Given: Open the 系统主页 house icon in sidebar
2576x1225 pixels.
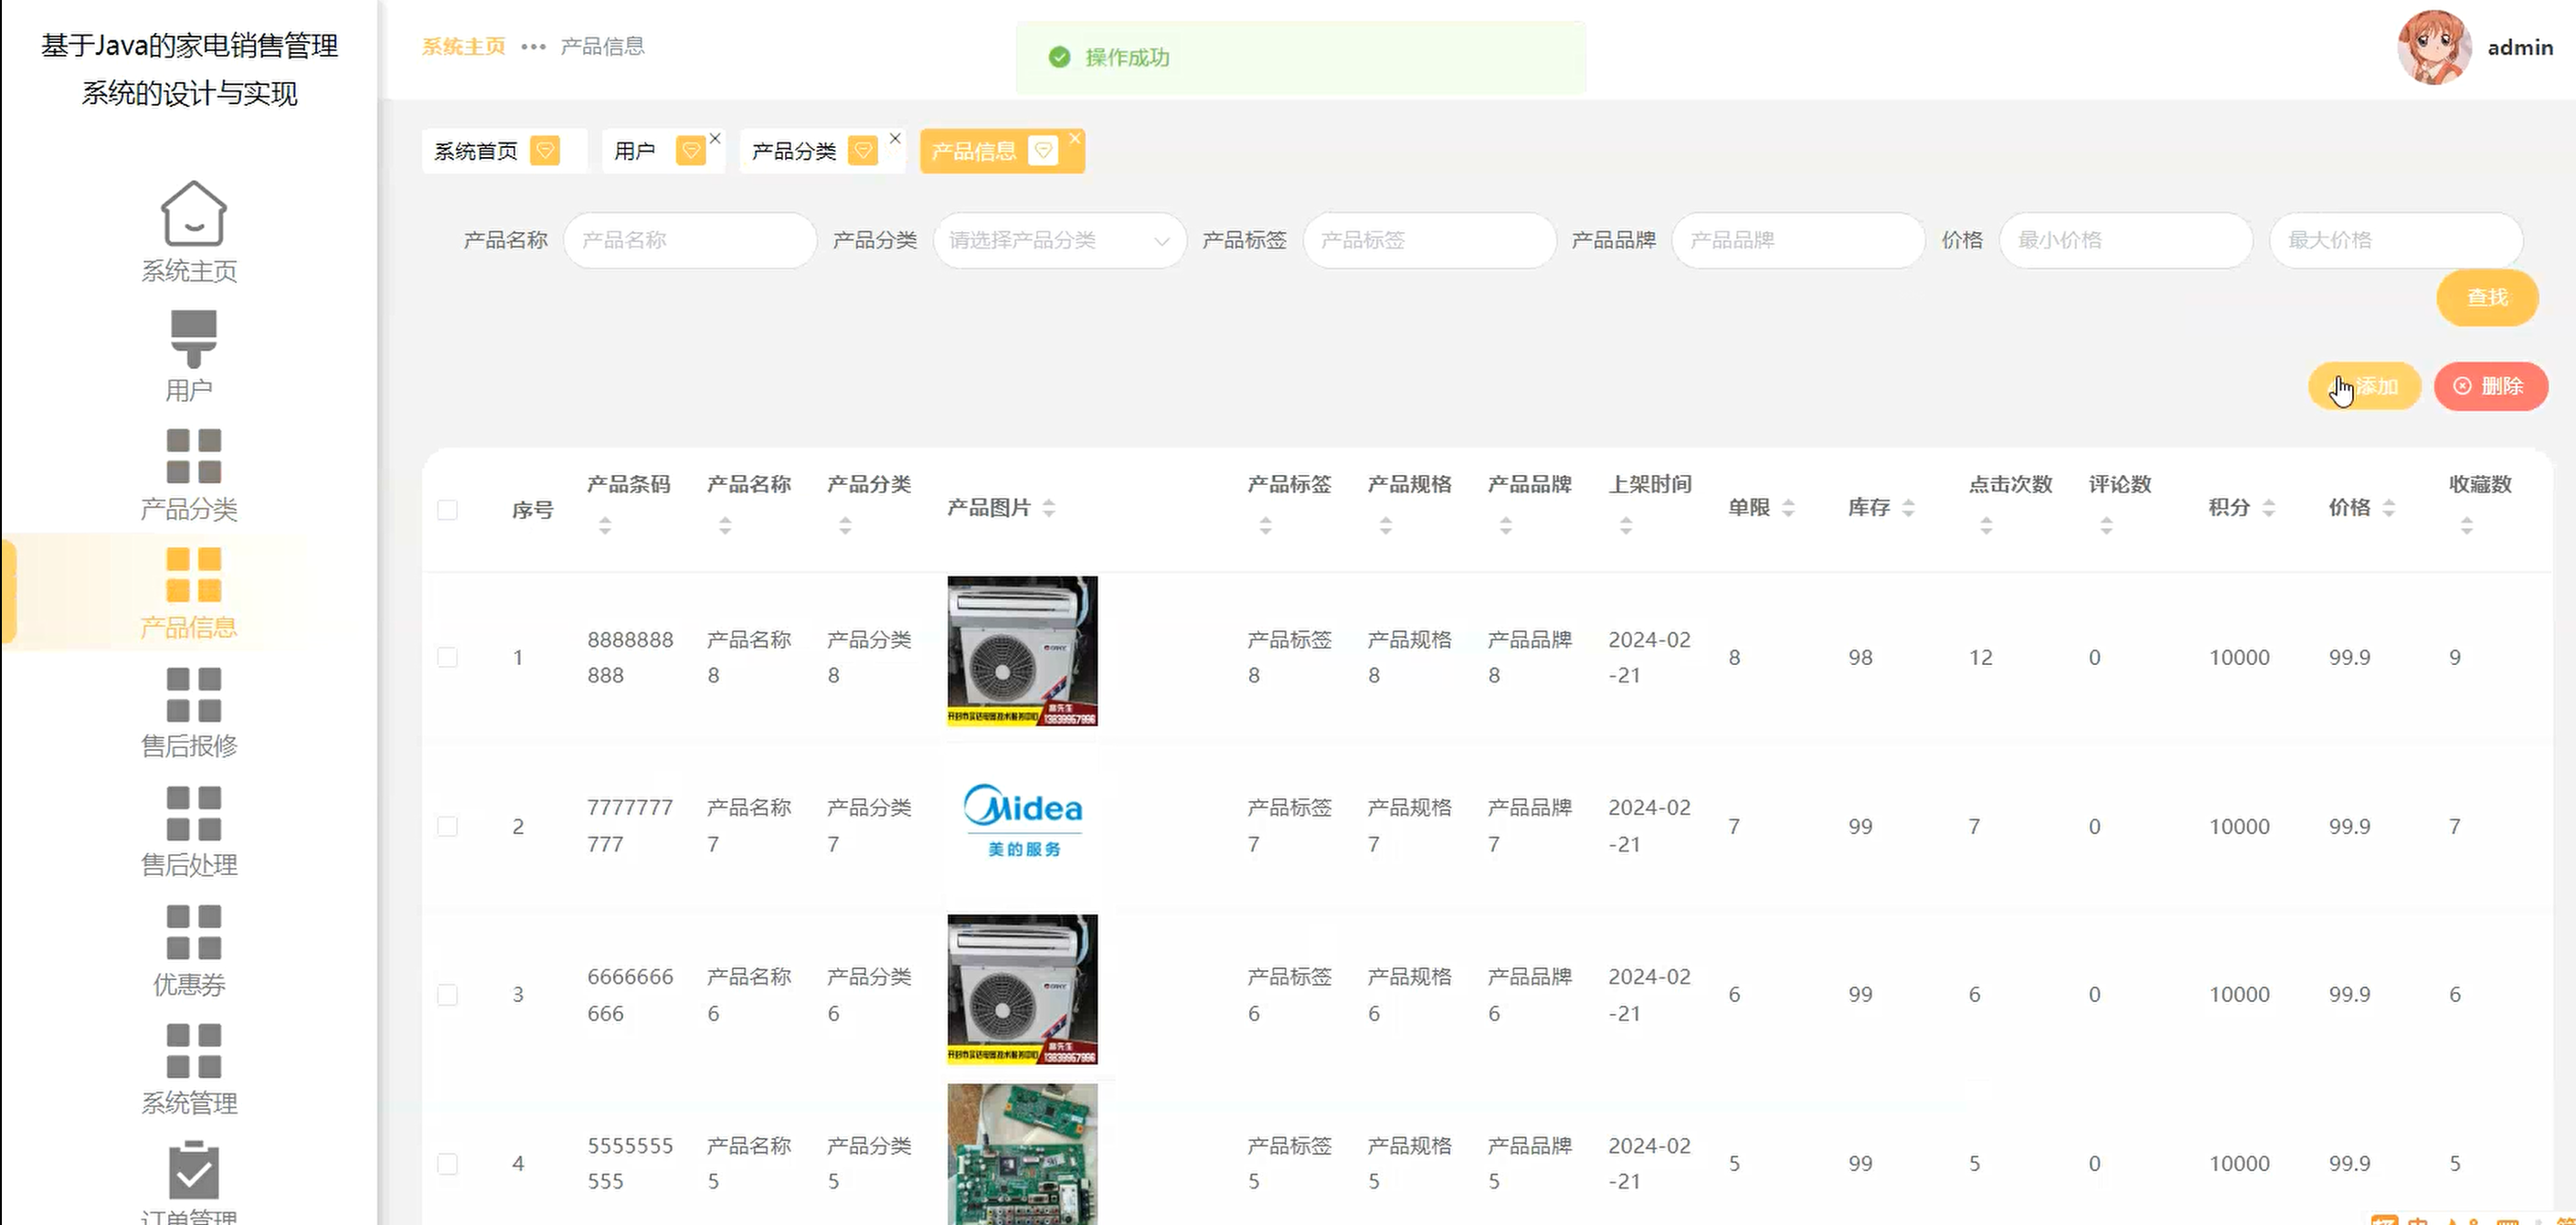Looking at the screenshot, I should pos(193,213).
